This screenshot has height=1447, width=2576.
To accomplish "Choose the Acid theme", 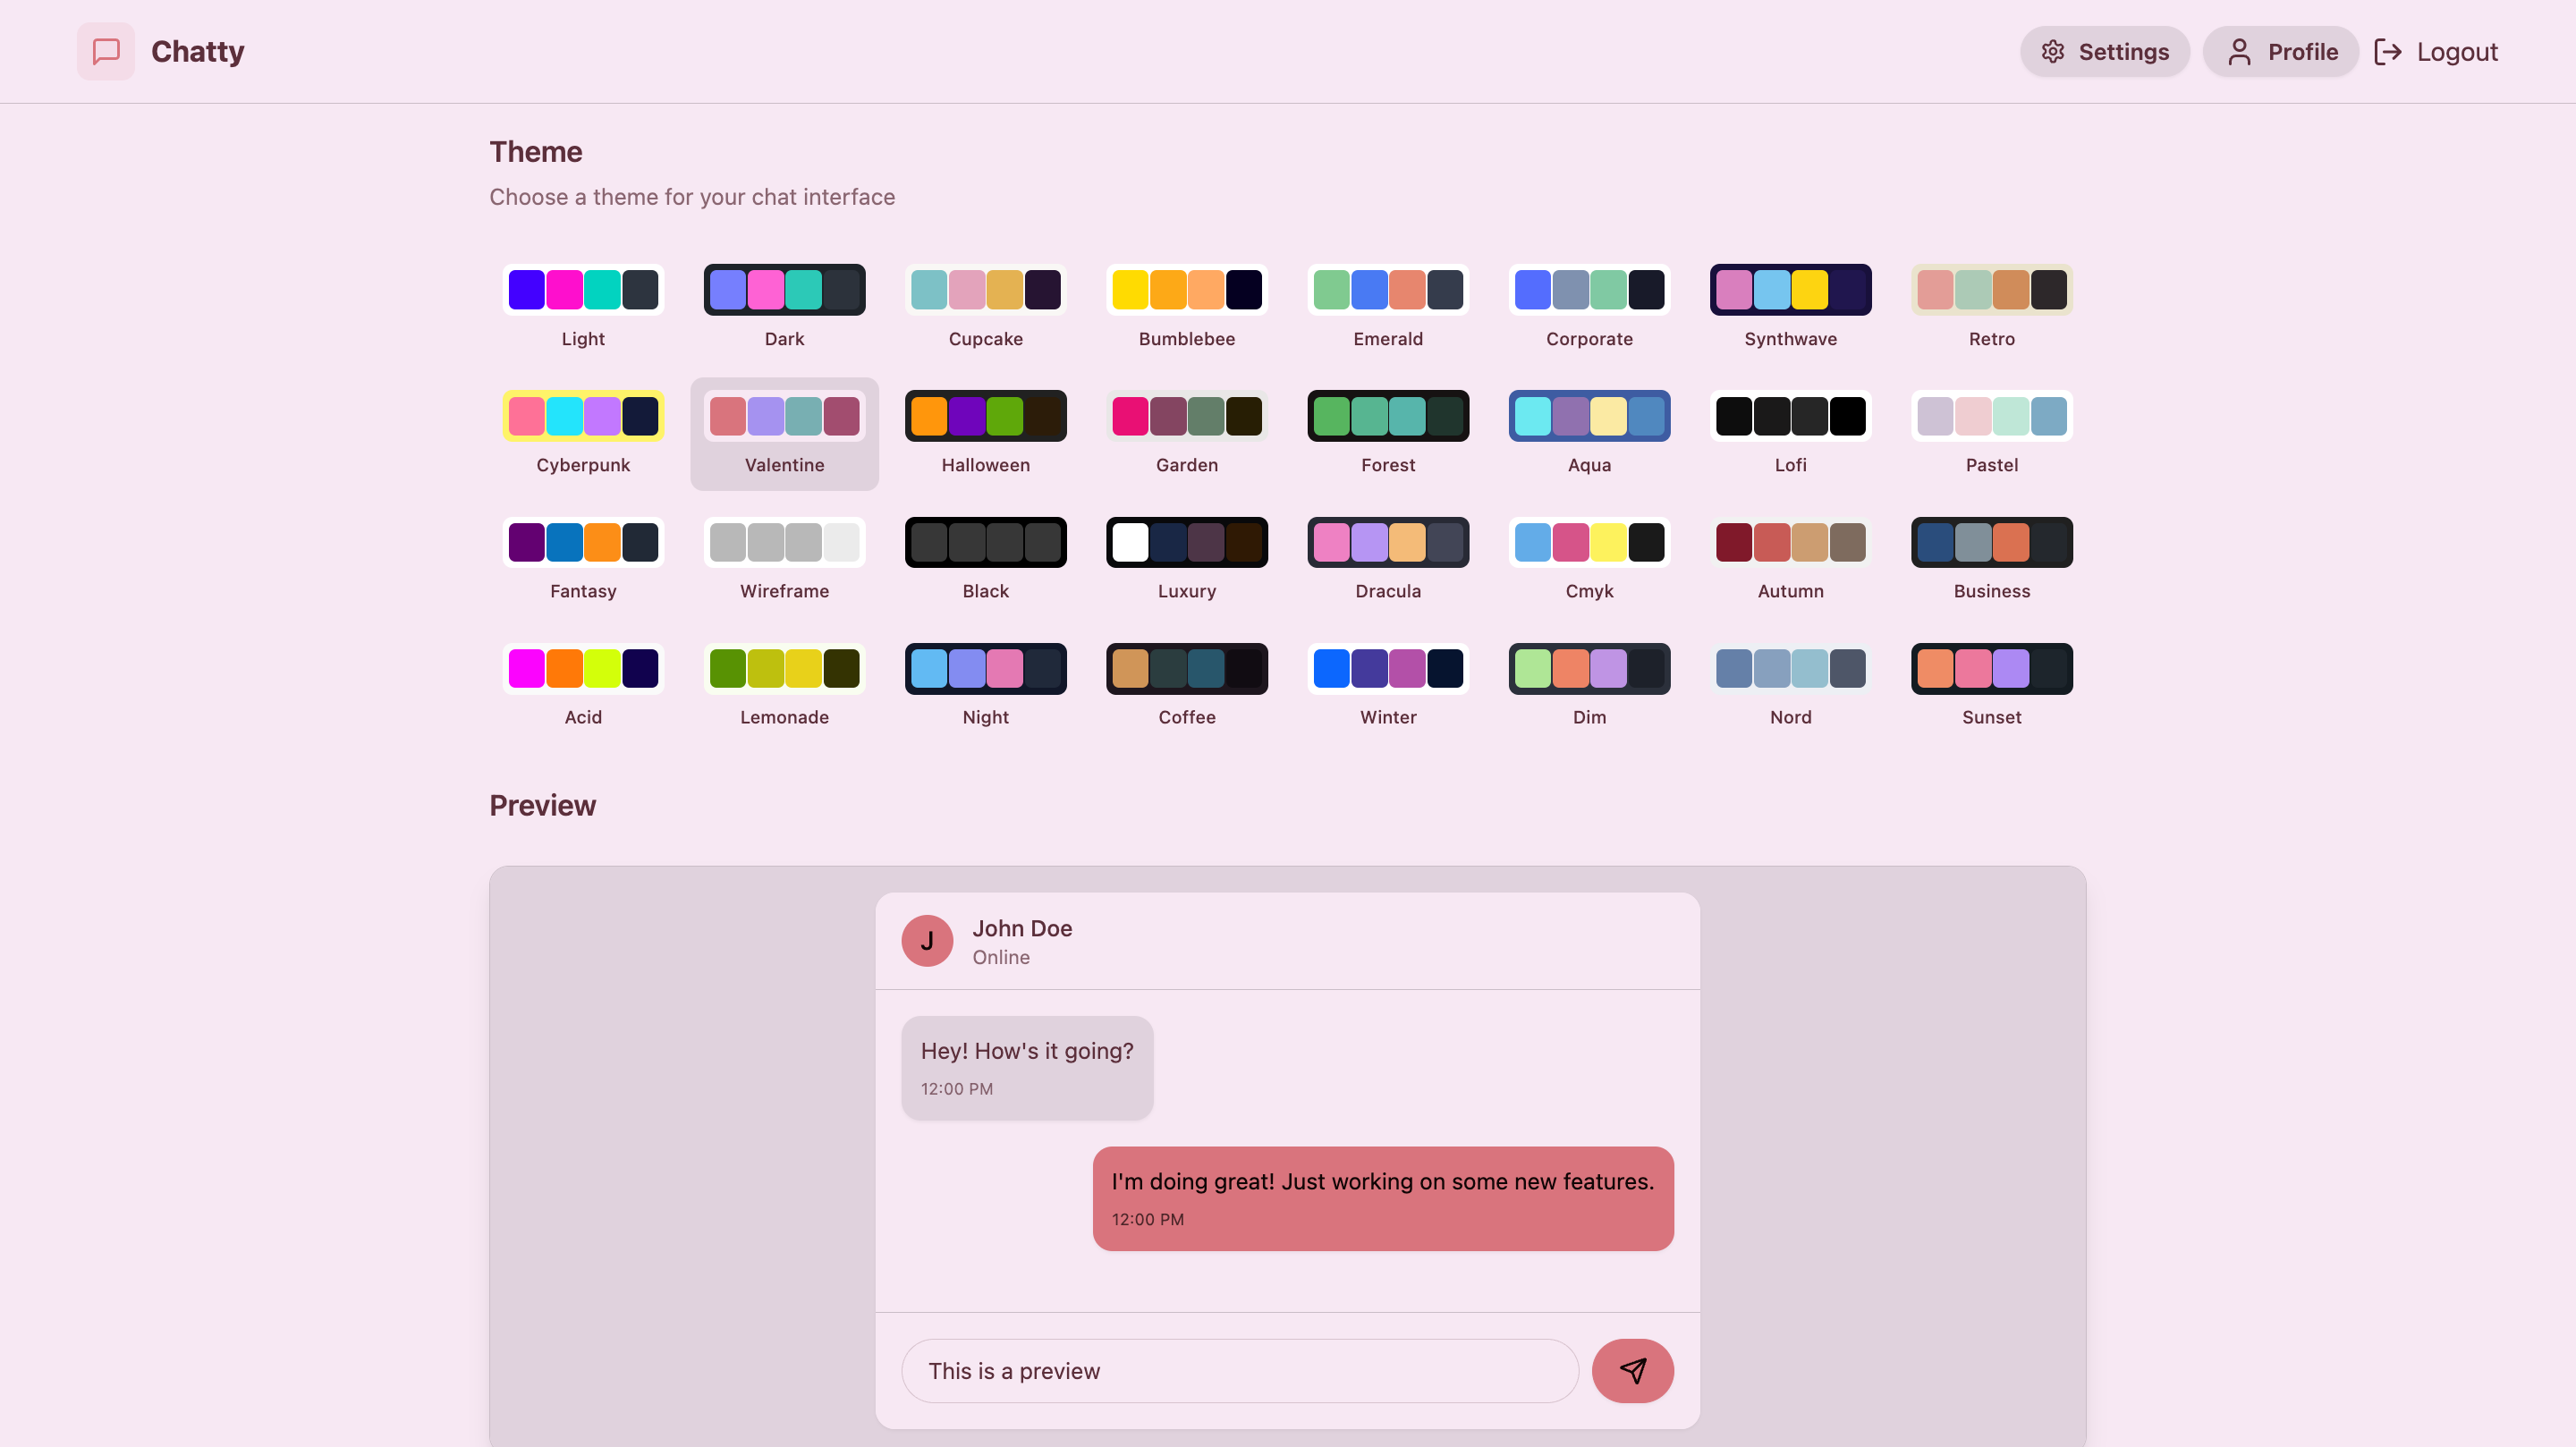I will 583,685.
